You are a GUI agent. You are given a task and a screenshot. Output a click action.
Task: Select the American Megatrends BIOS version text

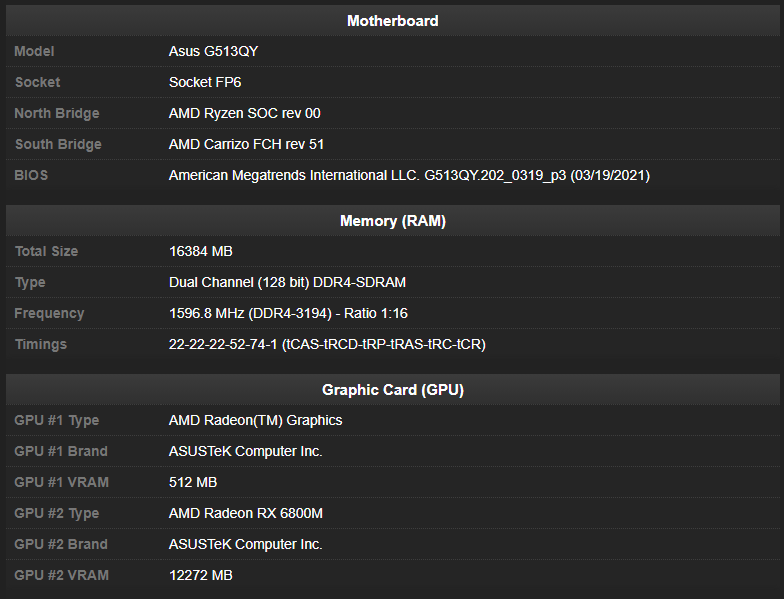point(409,175)
